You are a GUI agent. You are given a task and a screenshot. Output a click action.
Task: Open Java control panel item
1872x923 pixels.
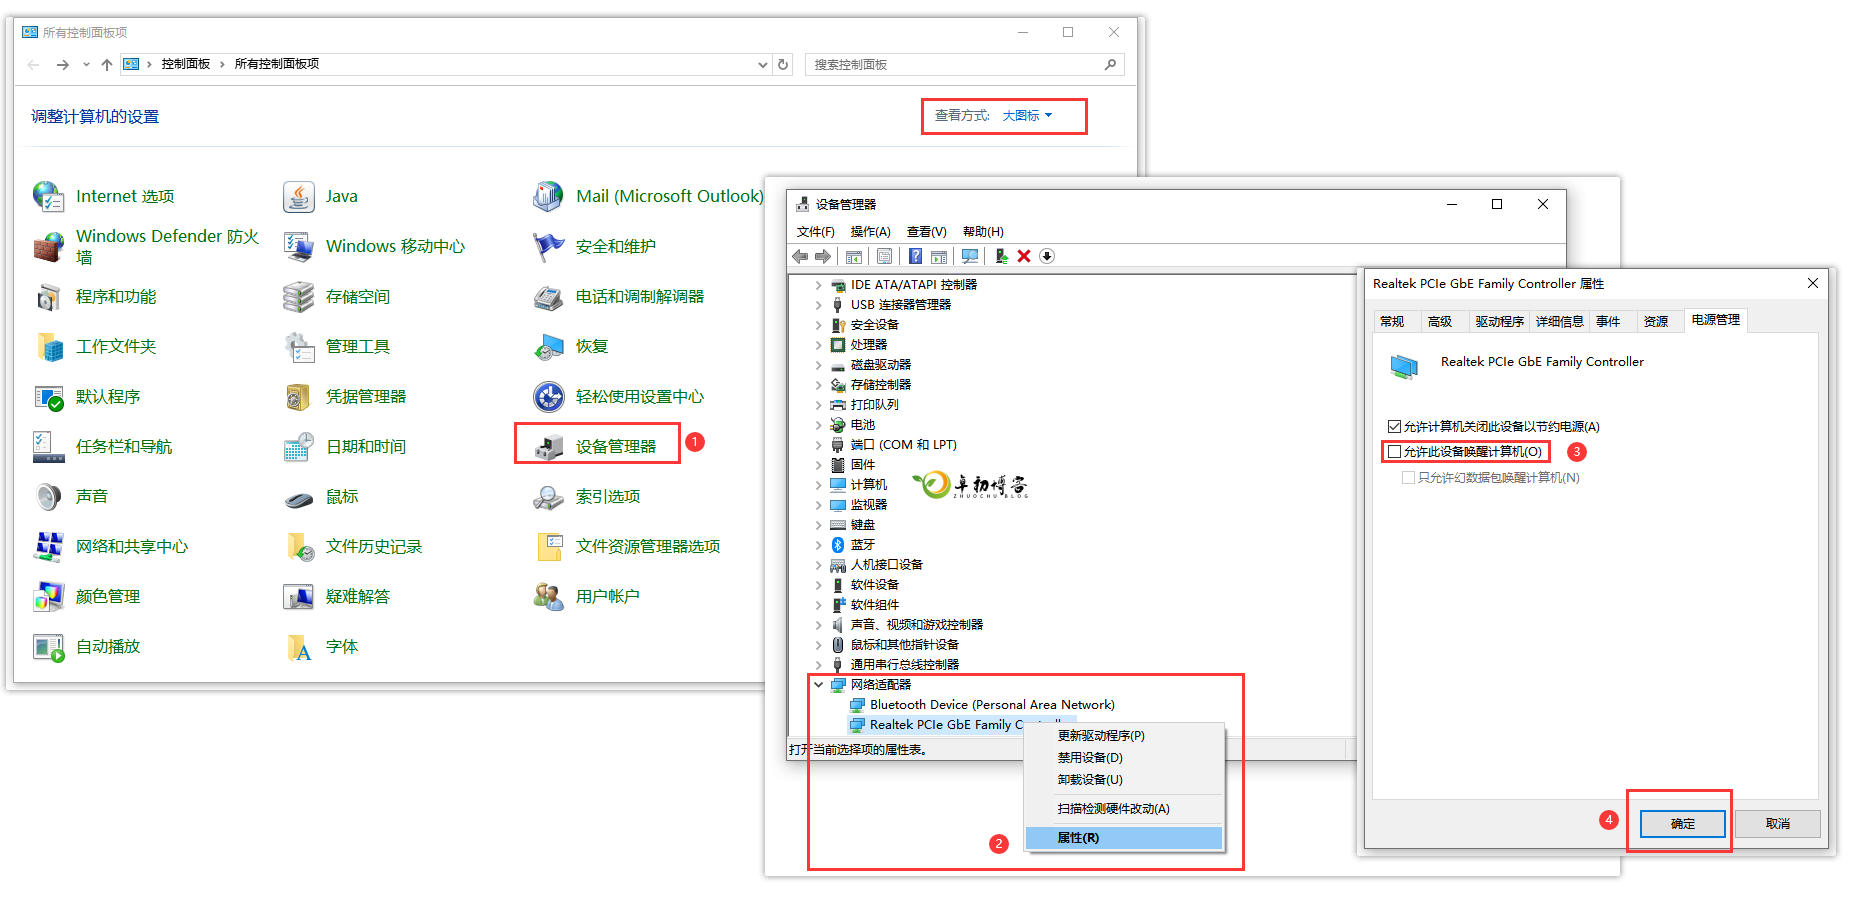coord(340,197)
